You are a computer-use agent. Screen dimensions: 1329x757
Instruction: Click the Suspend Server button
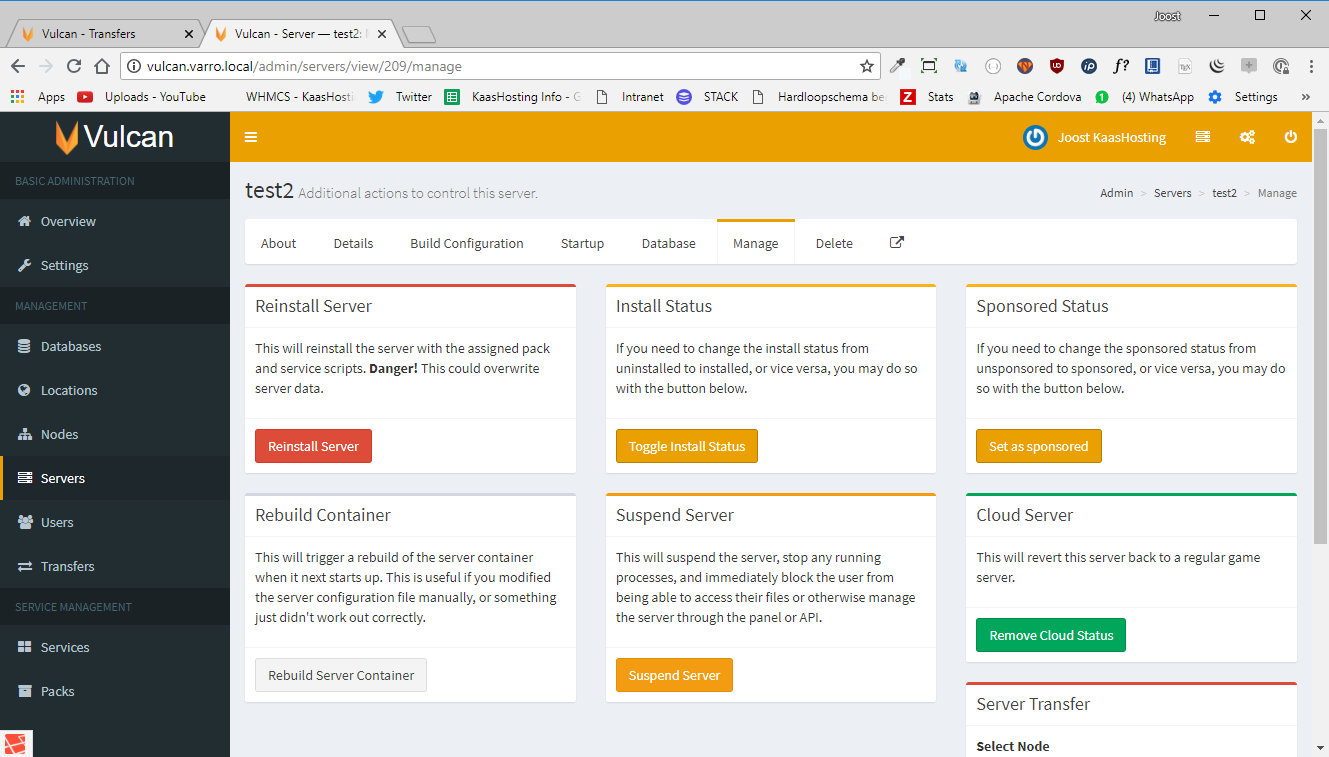(674, 675)
